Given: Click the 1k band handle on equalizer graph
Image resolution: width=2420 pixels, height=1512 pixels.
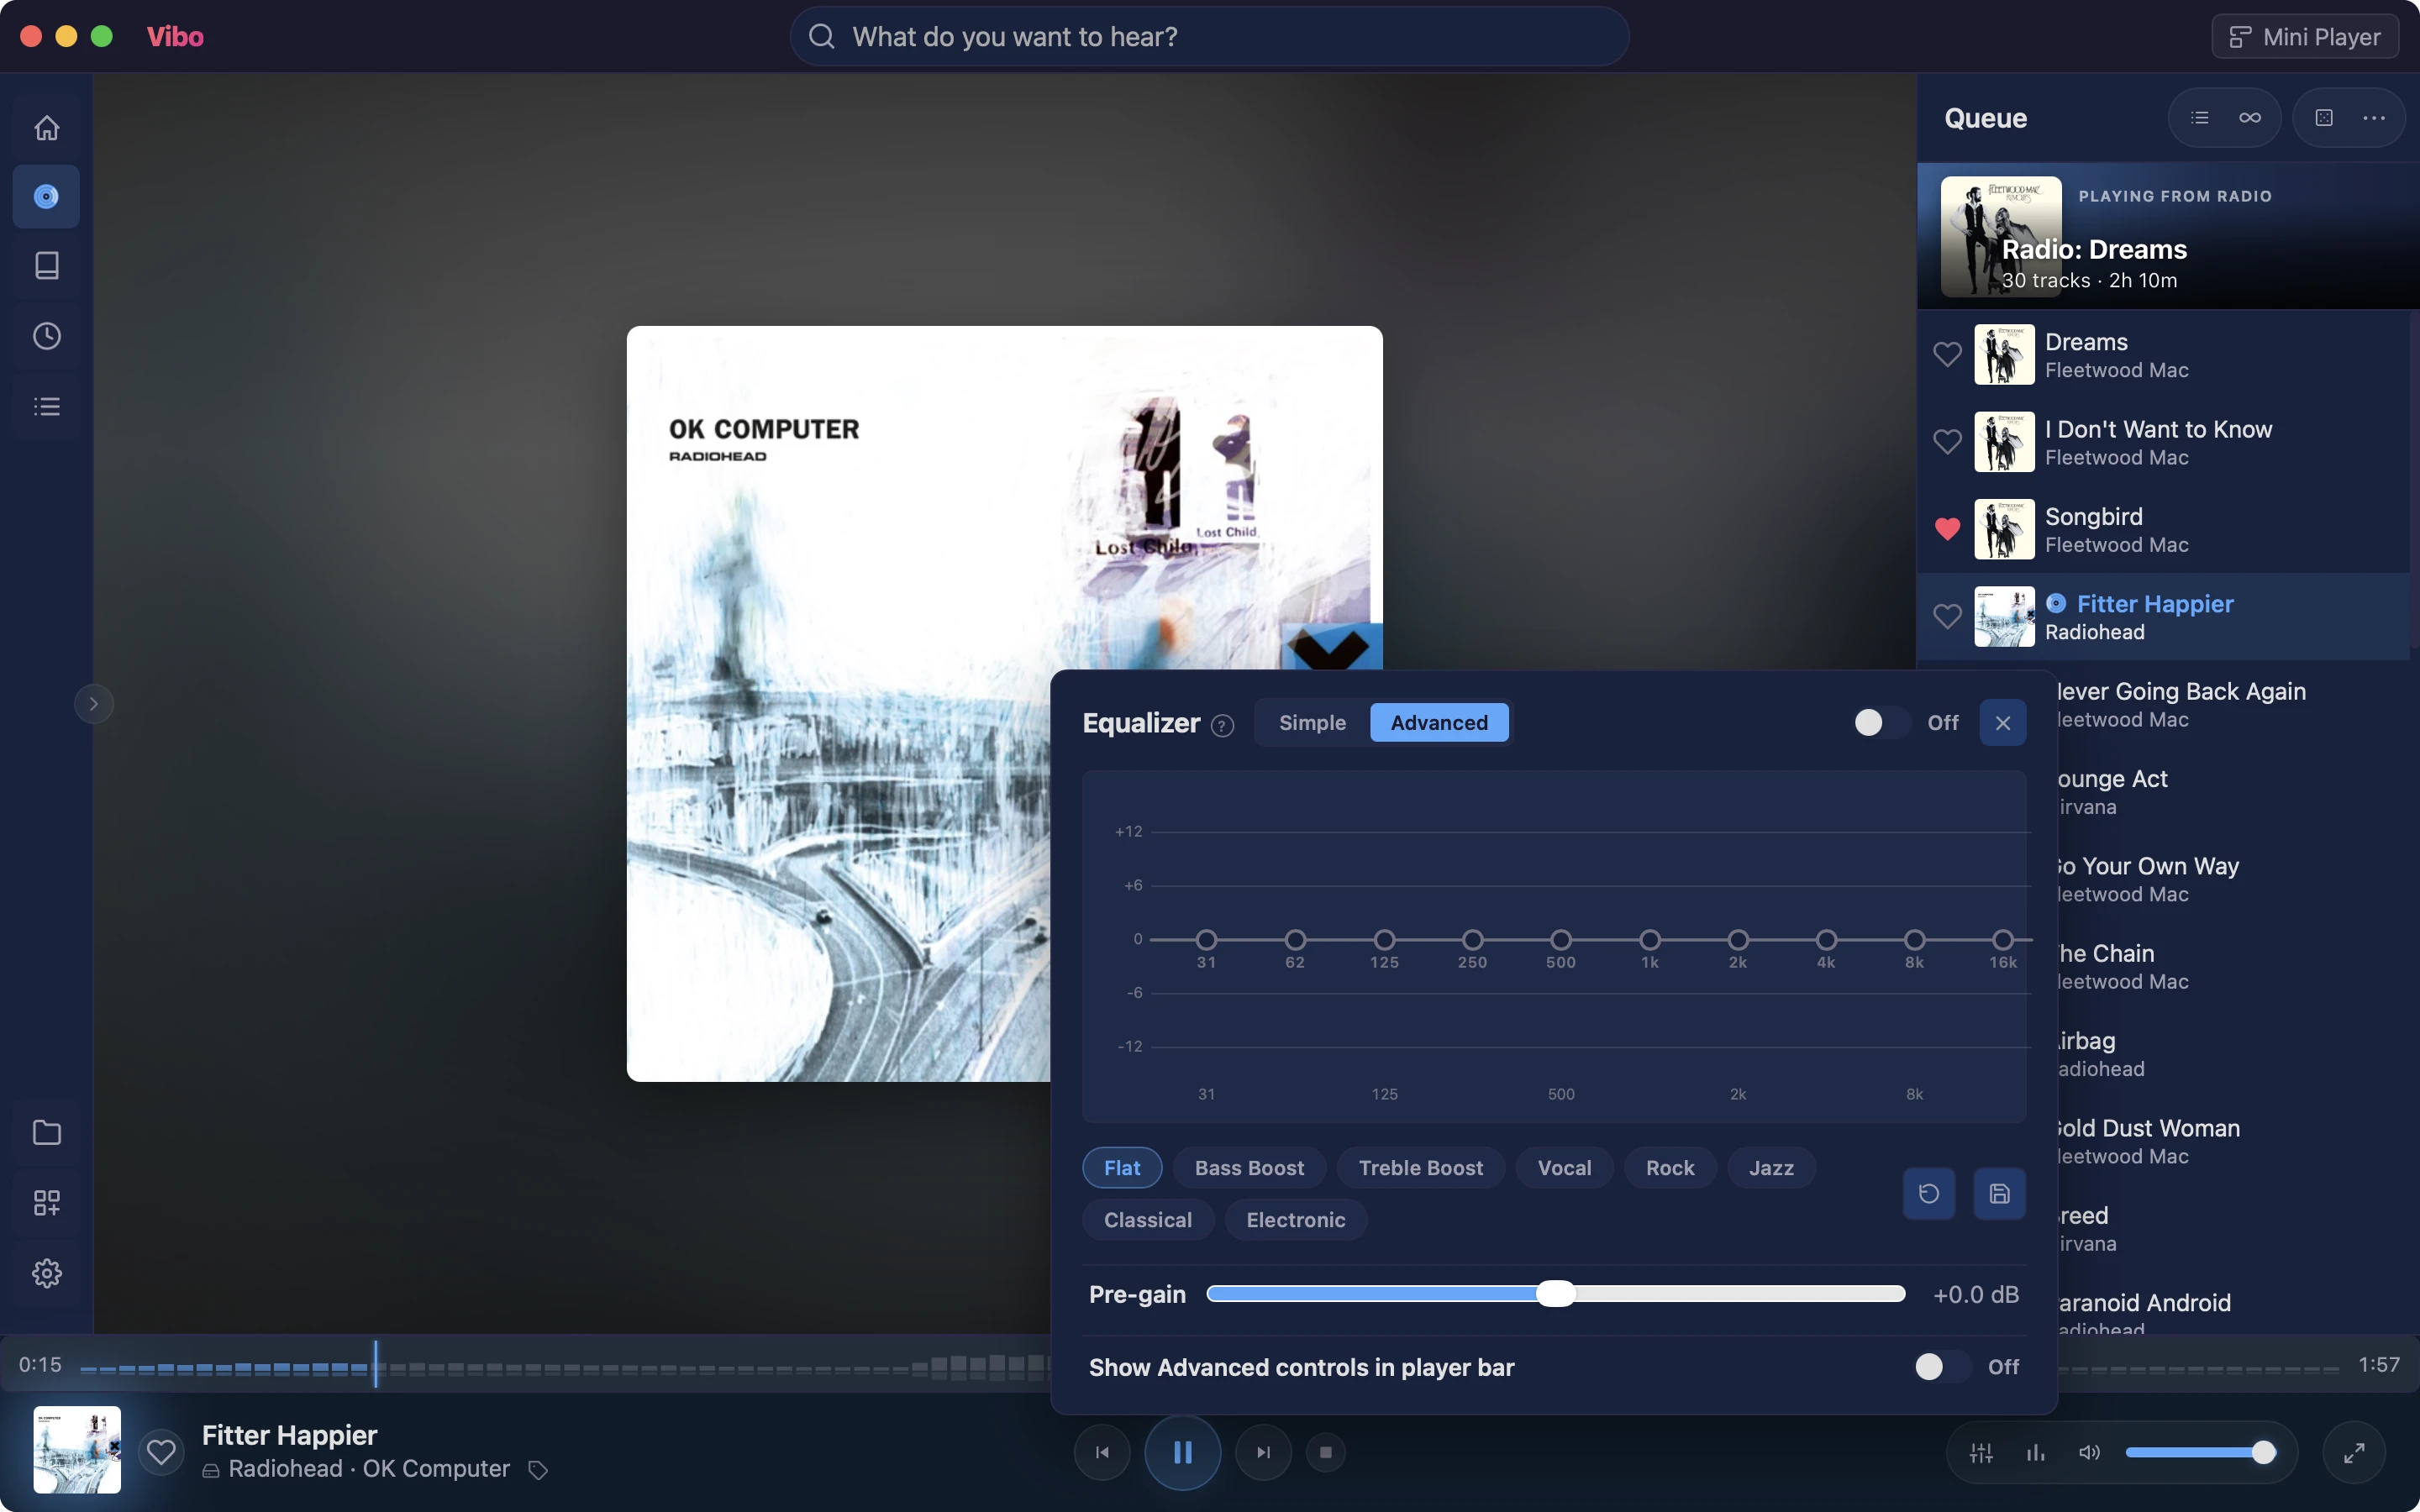Looking at the screenshot, I should tap(1650, 940).
